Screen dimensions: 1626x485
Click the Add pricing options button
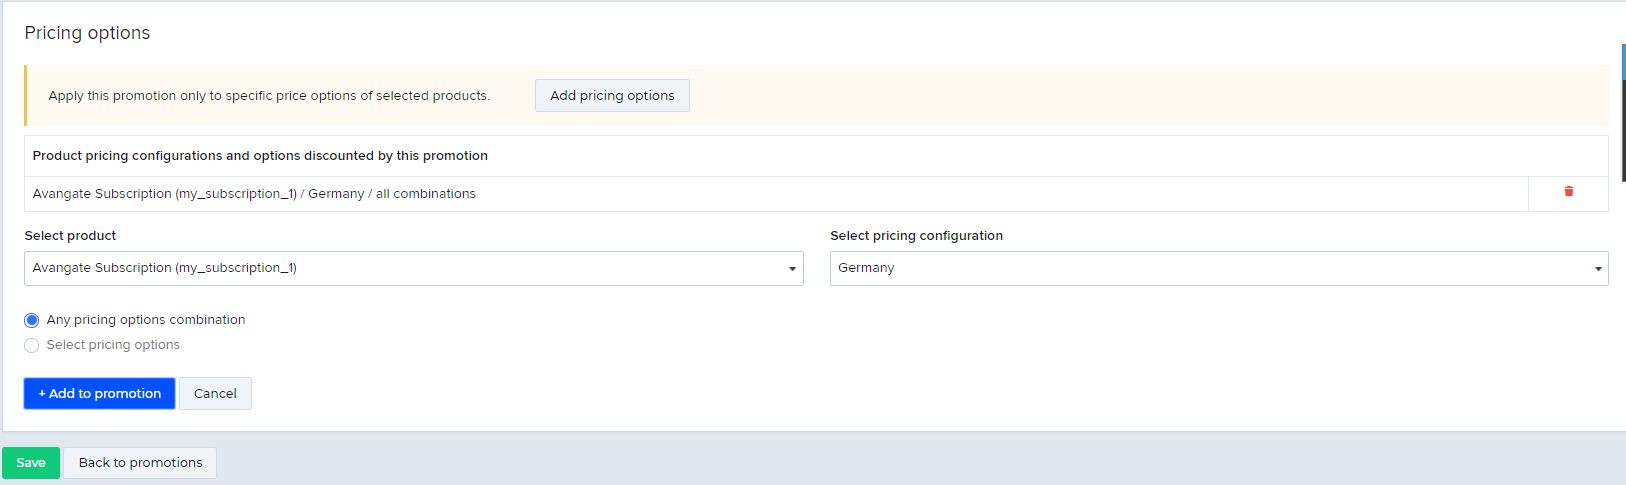tap(612, 96)
